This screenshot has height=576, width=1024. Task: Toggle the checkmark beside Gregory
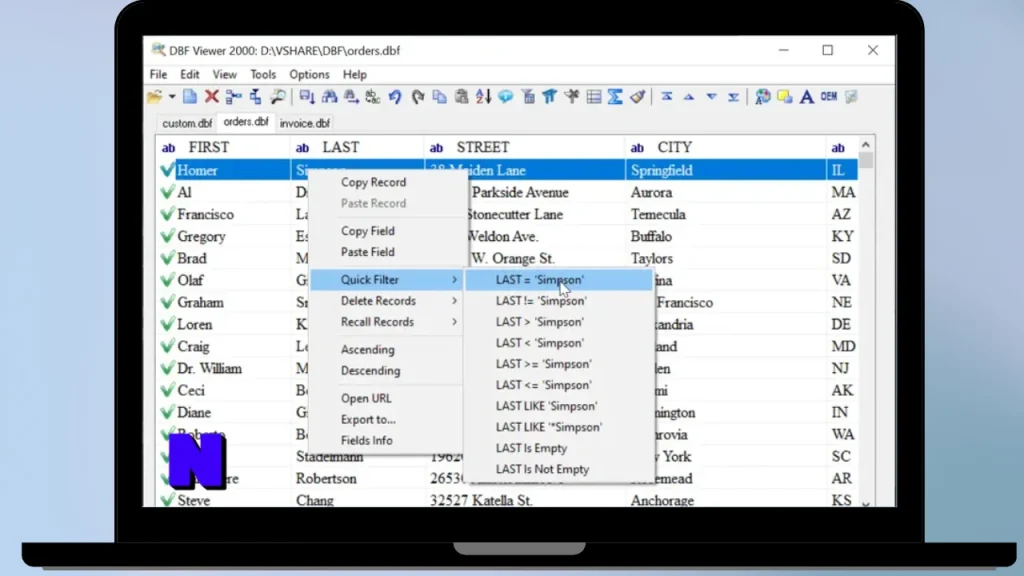167,236
